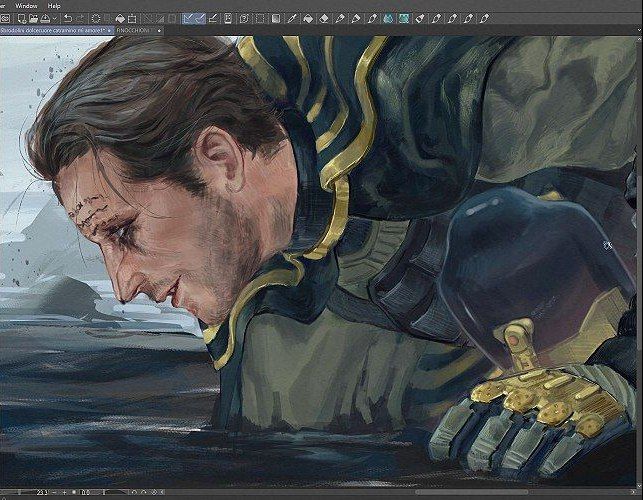Select the last pen icon in command bar
The height and width of the screenshot is (500, 643).
pos(484,18)
